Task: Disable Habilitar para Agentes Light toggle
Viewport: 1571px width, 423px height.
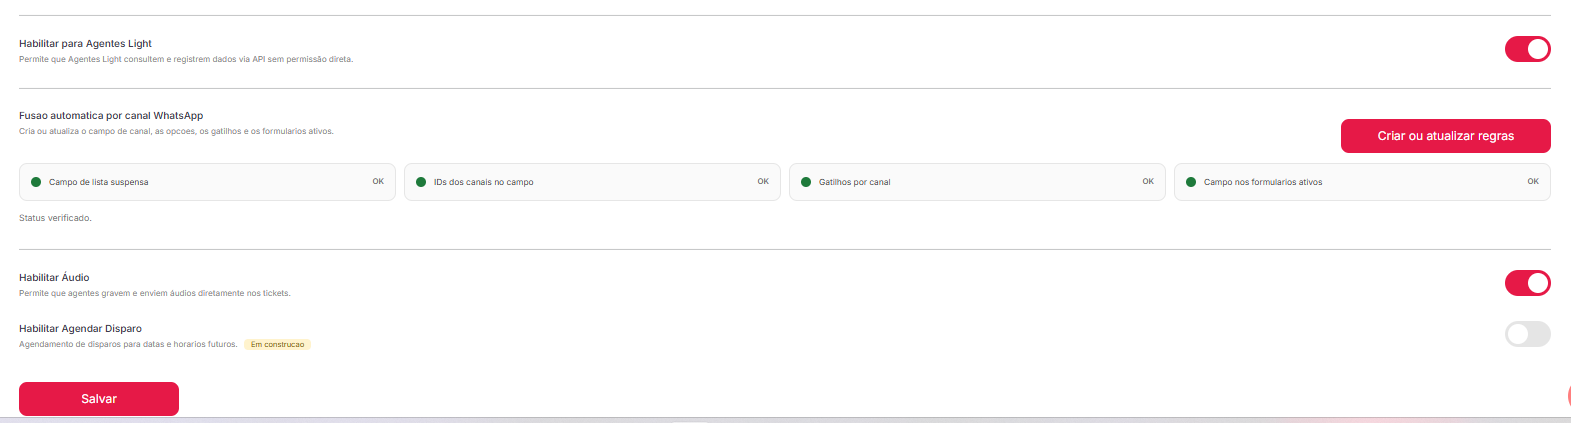Action: click(1527, 49)
